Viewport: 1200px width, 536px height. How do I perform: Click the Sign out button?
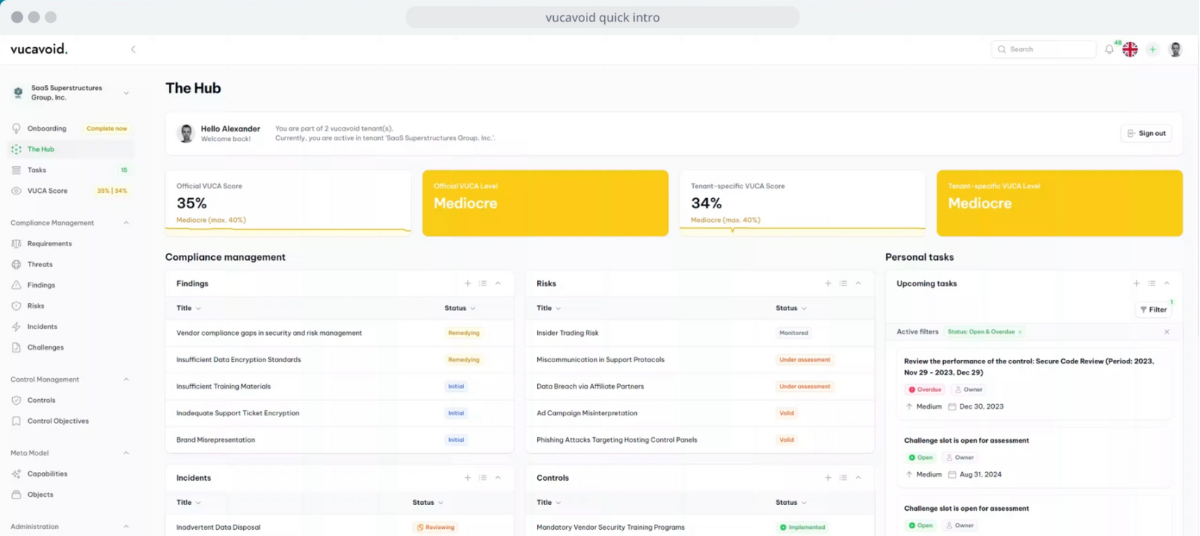coord(1146,133)
